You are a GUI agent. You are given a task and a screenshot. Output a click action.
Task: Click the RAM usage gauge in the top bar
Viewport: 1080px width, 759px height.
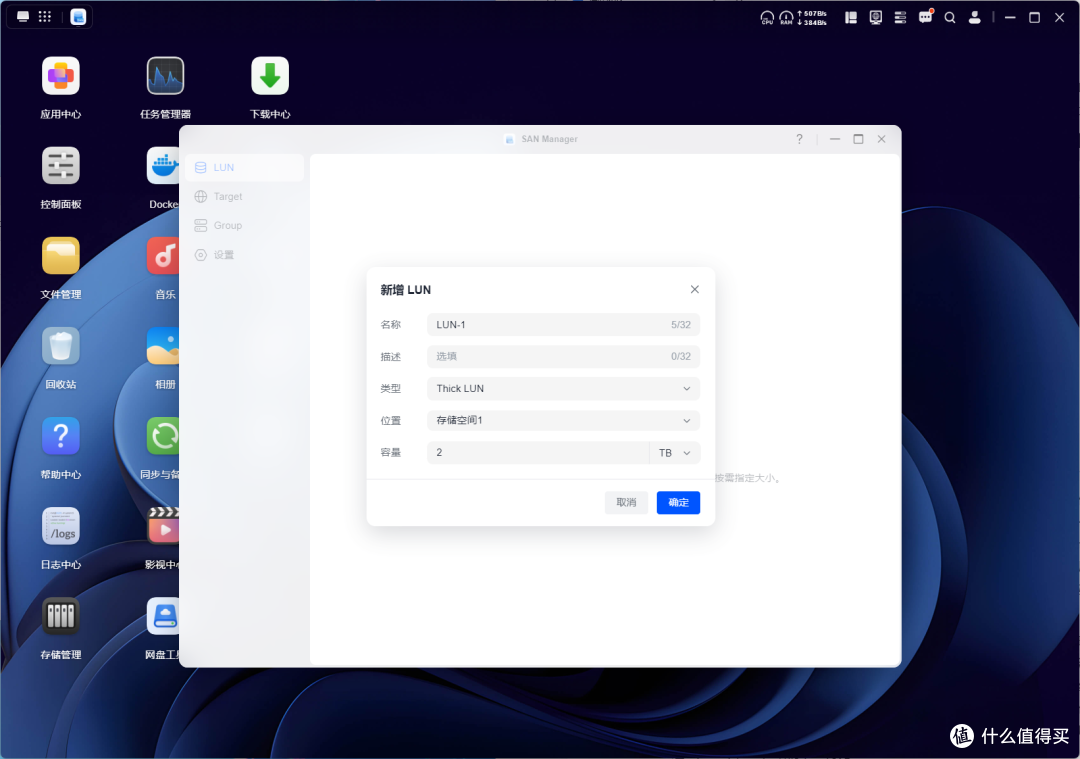tap(786, 18)
